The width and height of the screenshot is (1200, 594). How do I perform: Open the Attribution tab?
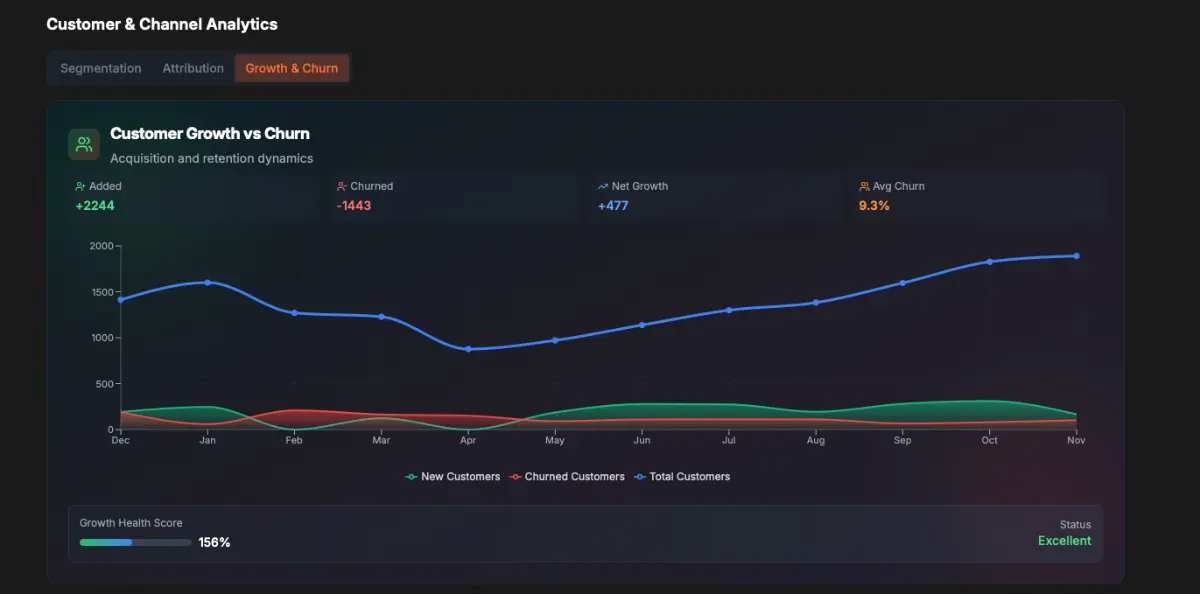tap(192, 68)
